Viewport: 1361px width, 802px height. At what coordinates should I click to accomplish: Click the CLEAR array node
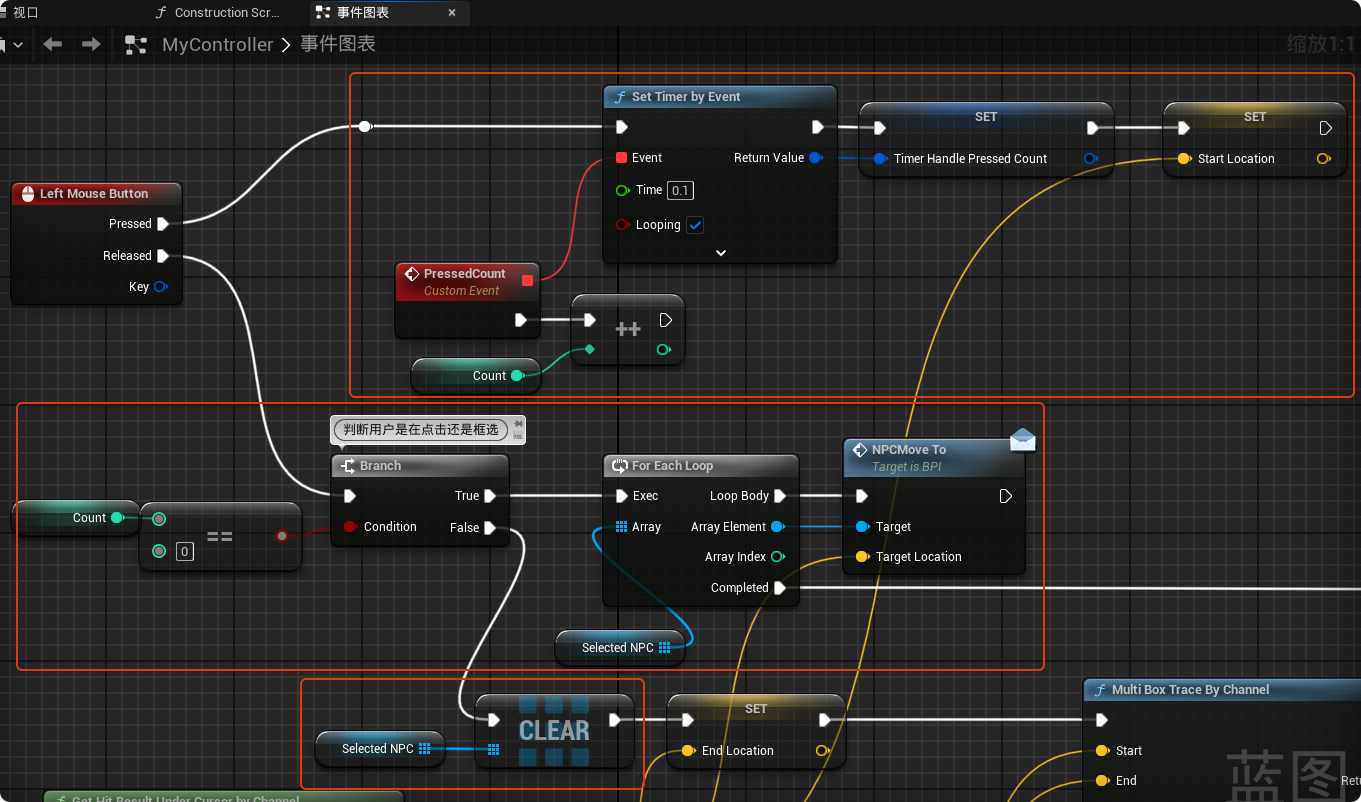tap(554, 731)
